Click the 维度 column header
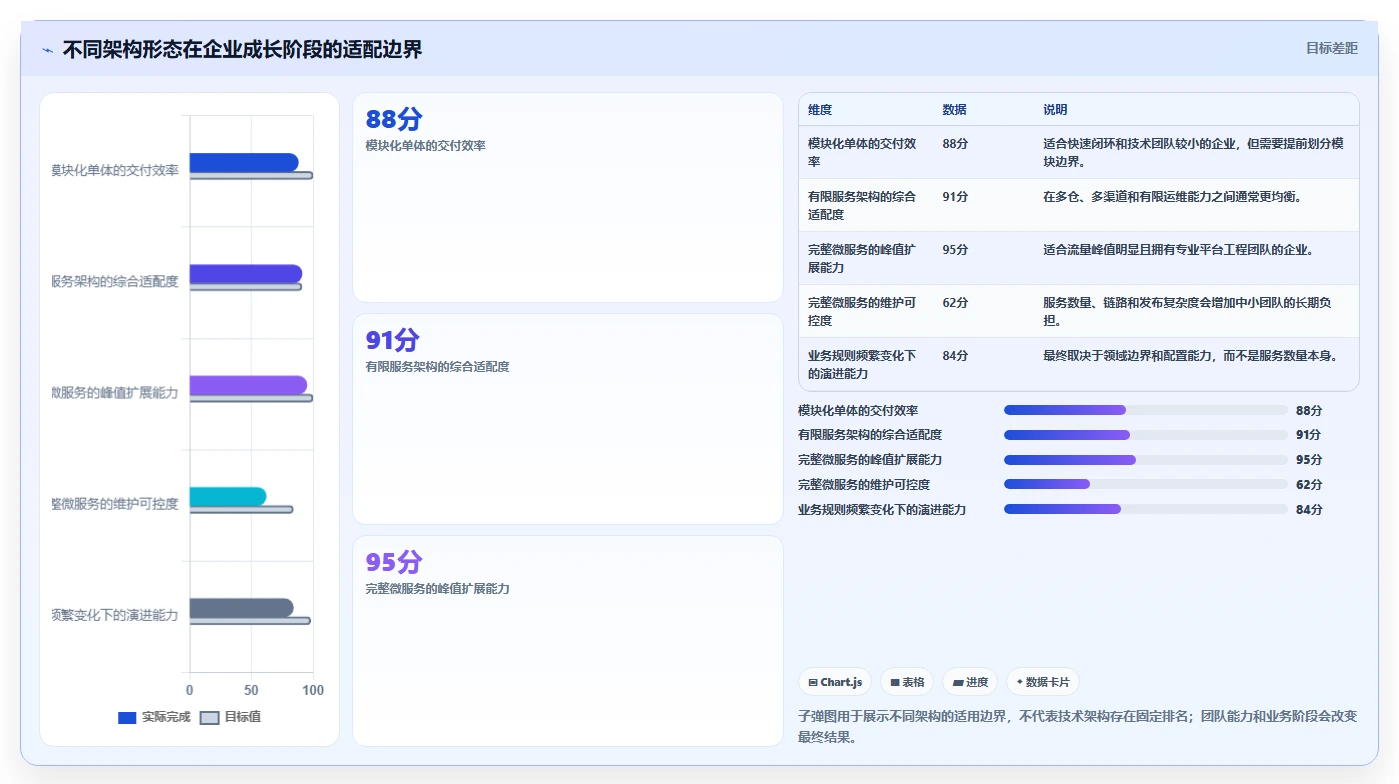Viewport: 1399px width, 784px height. click(820, 110)
